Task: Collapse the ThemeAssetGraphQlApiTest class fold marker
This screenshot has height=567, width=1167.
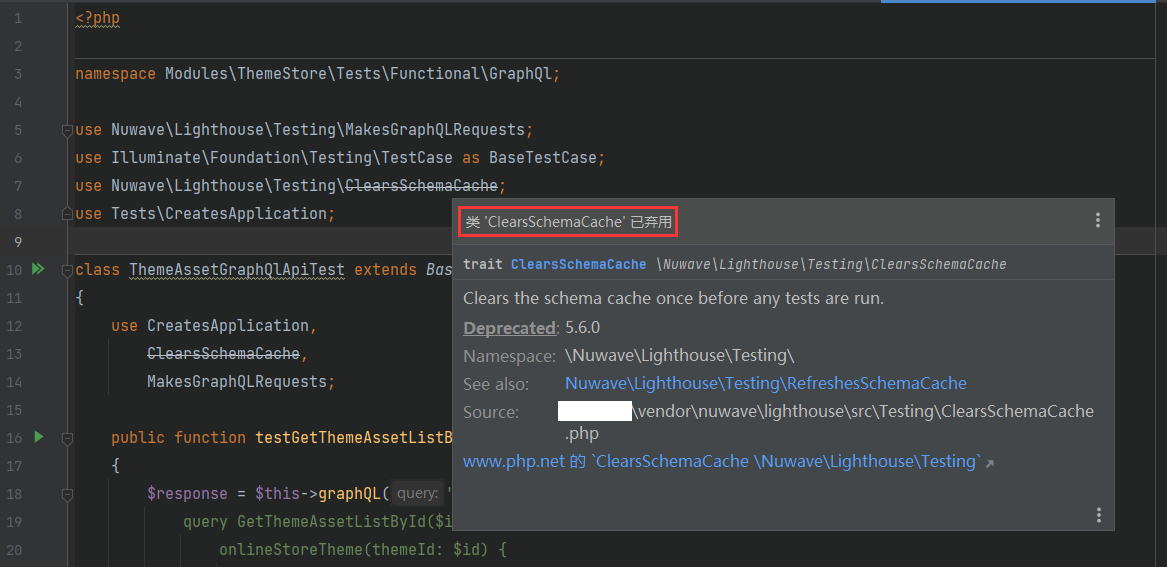Action: (x=67, y=270)
